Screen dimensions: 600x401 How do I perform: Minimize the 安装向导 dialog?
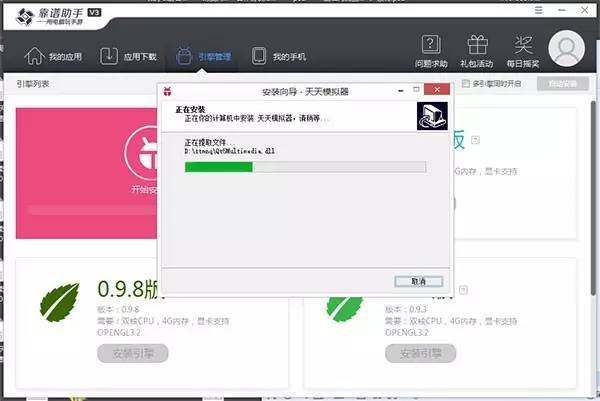click(401, 91)
